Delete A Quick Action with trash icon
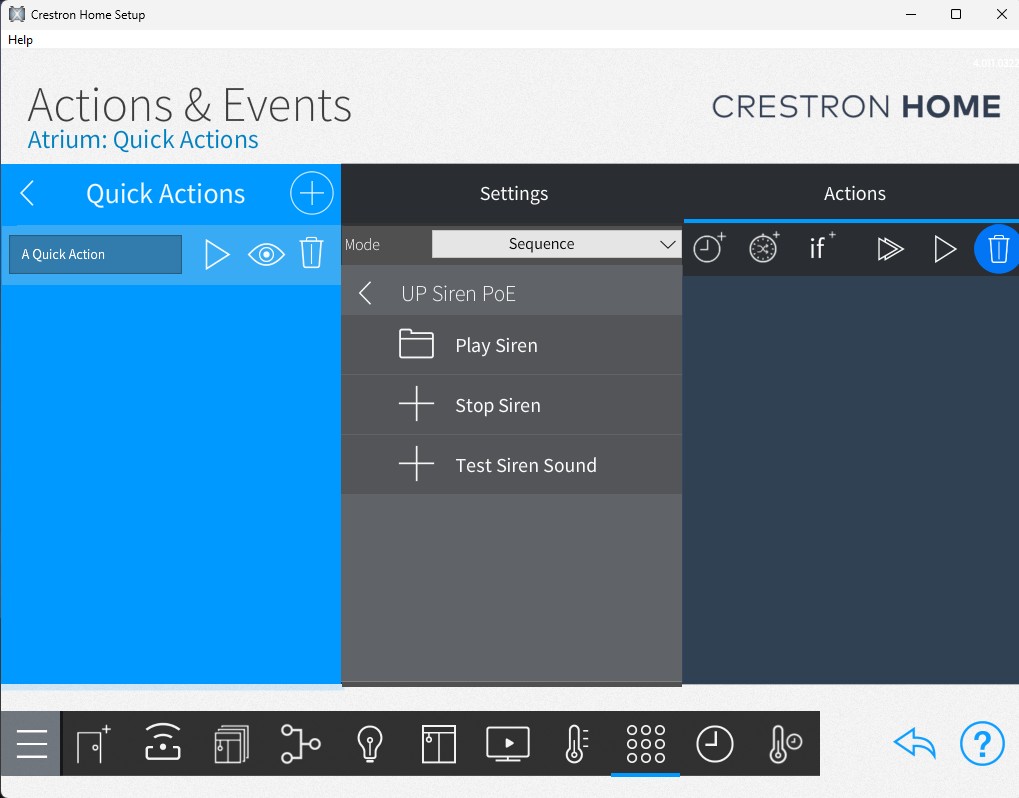 311,253
